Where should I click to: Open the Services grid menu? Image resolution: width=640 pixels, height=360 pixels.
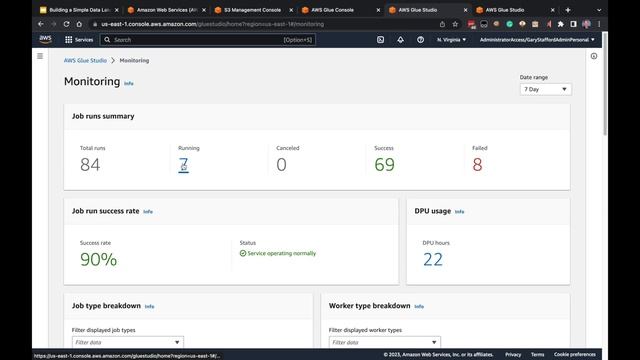(79, 40)
